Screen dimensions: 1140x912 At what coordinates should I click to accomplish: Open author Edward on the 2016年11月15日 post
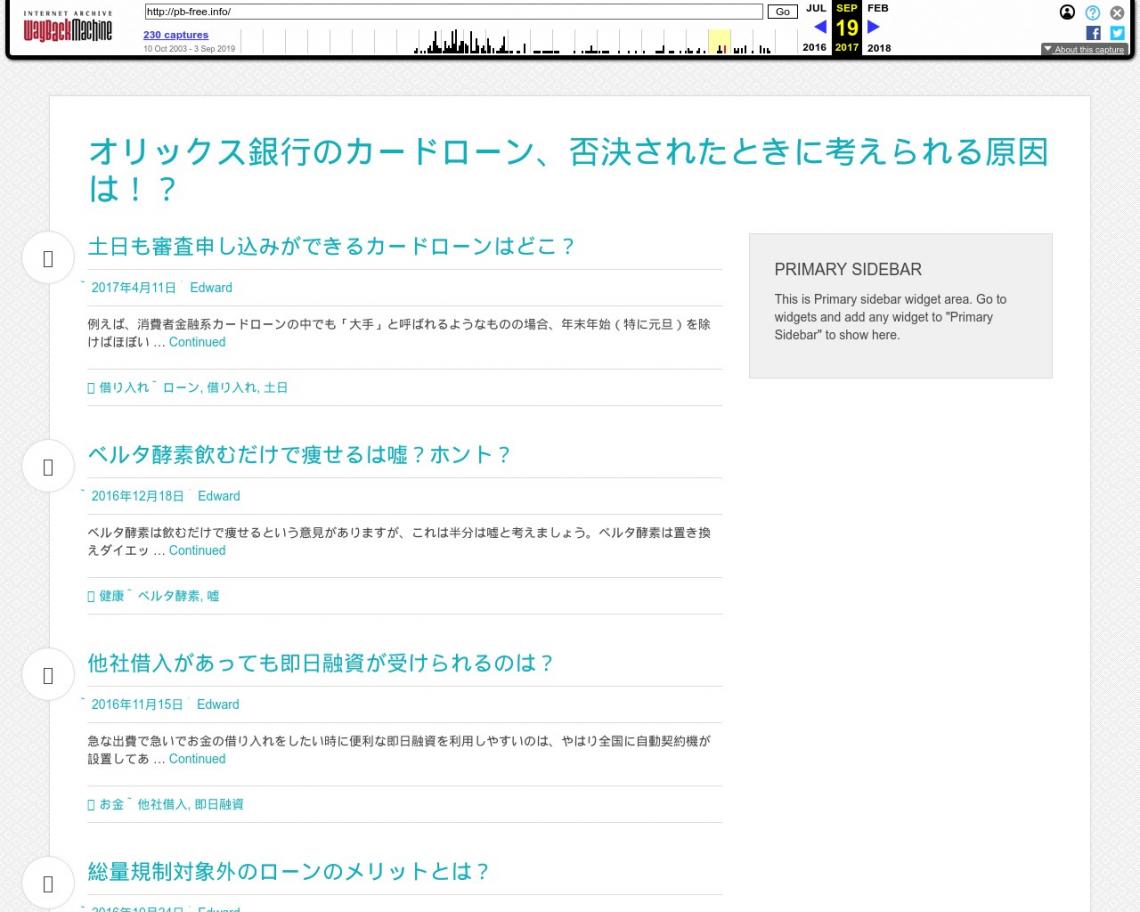(x=218, y=705)
